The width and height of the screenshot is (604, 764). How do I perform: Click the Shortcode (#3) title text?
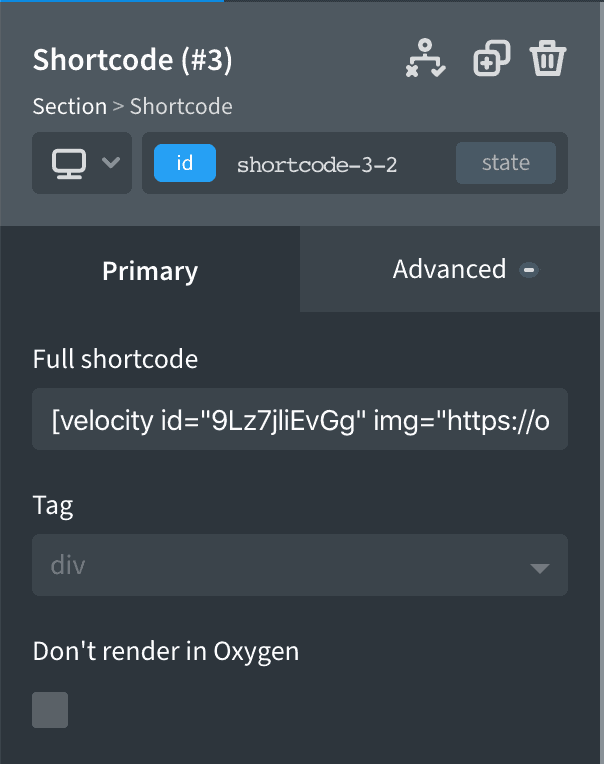point(132,60)
